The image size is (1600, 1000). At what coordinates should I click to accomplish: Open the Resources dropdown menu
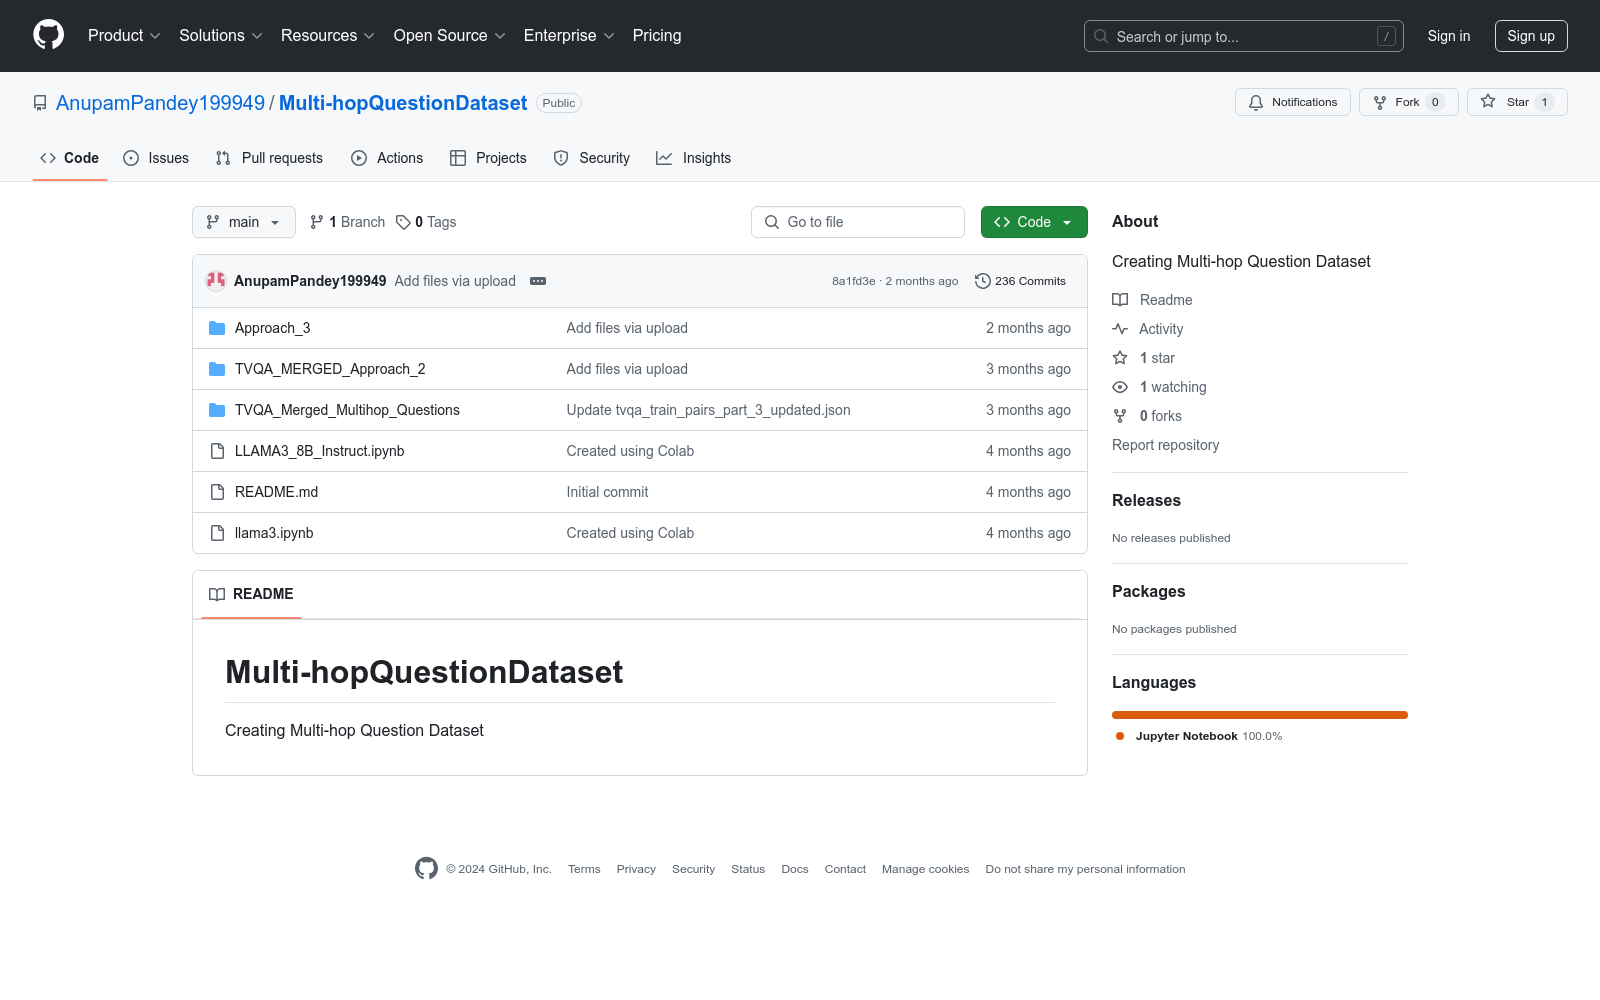pyautogui.click(x=328, y=36)
